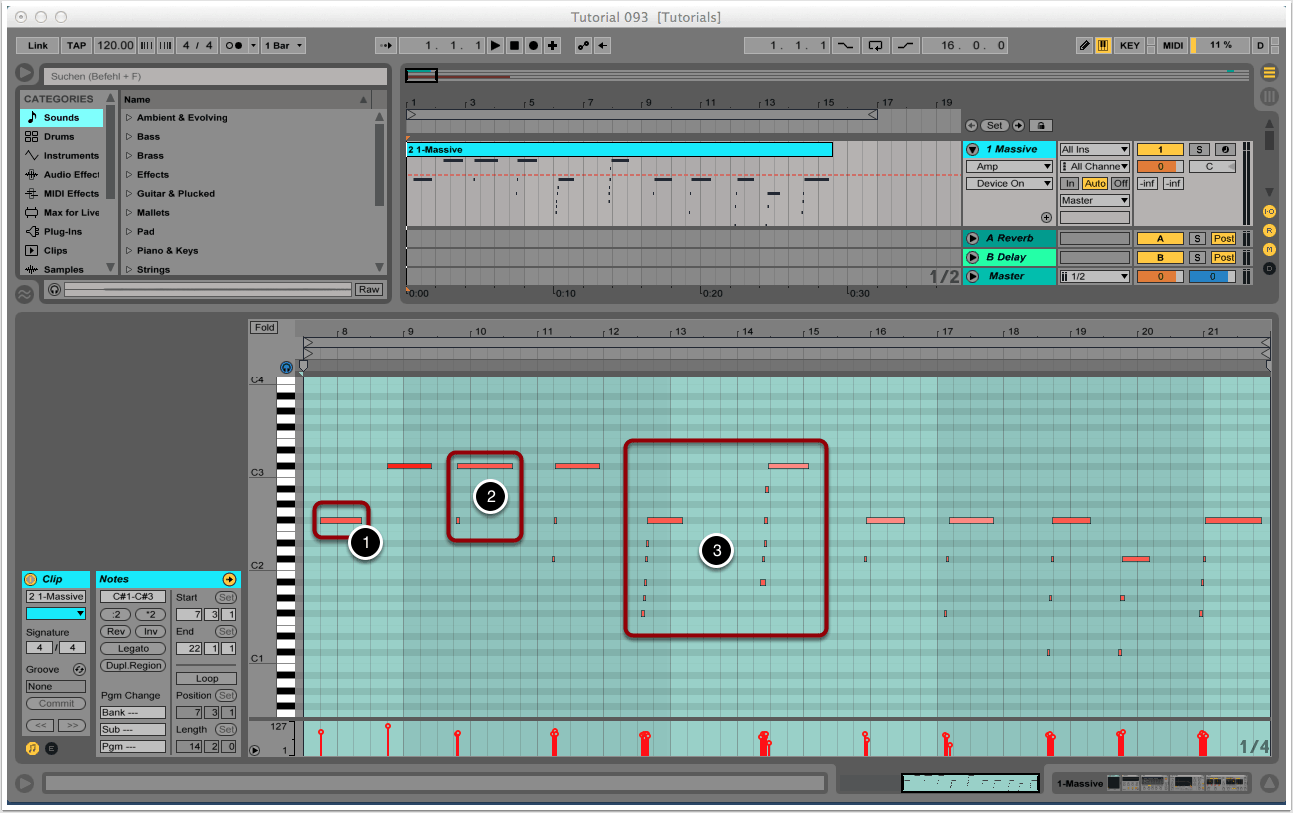Open the Device On chooser dropdown

click(1009, 184)
